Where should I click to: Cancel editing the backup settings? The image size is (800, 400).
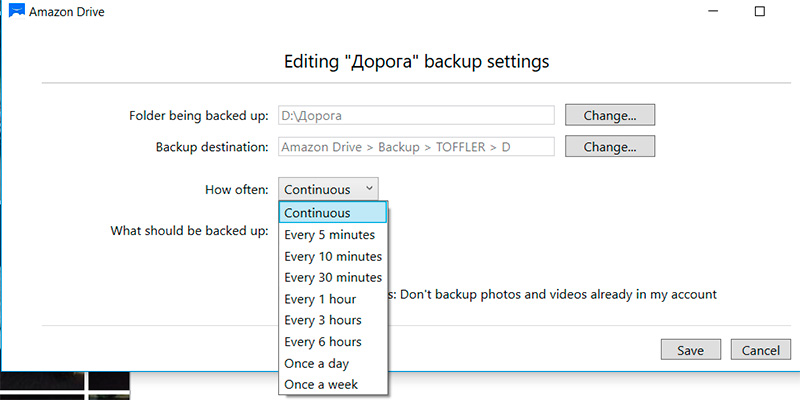[761, 350]
